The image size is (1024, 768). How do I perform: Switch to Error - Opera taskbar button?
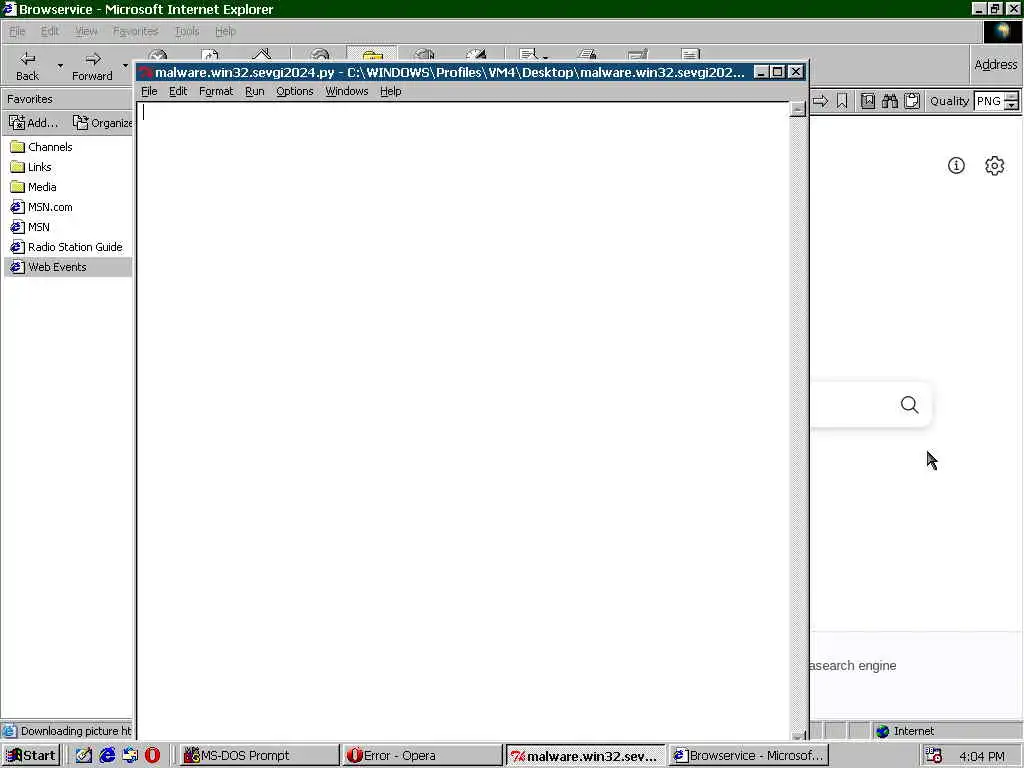tap(422, 756)
